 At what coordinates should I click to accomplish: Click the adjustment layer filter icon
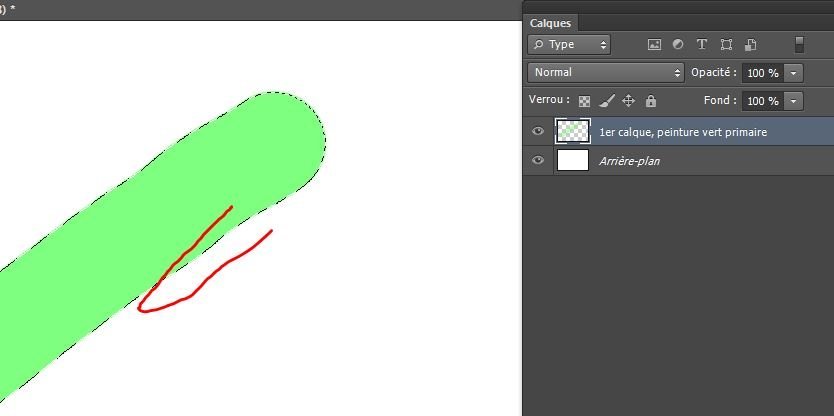pyautogui.click(x=678, y=45)
